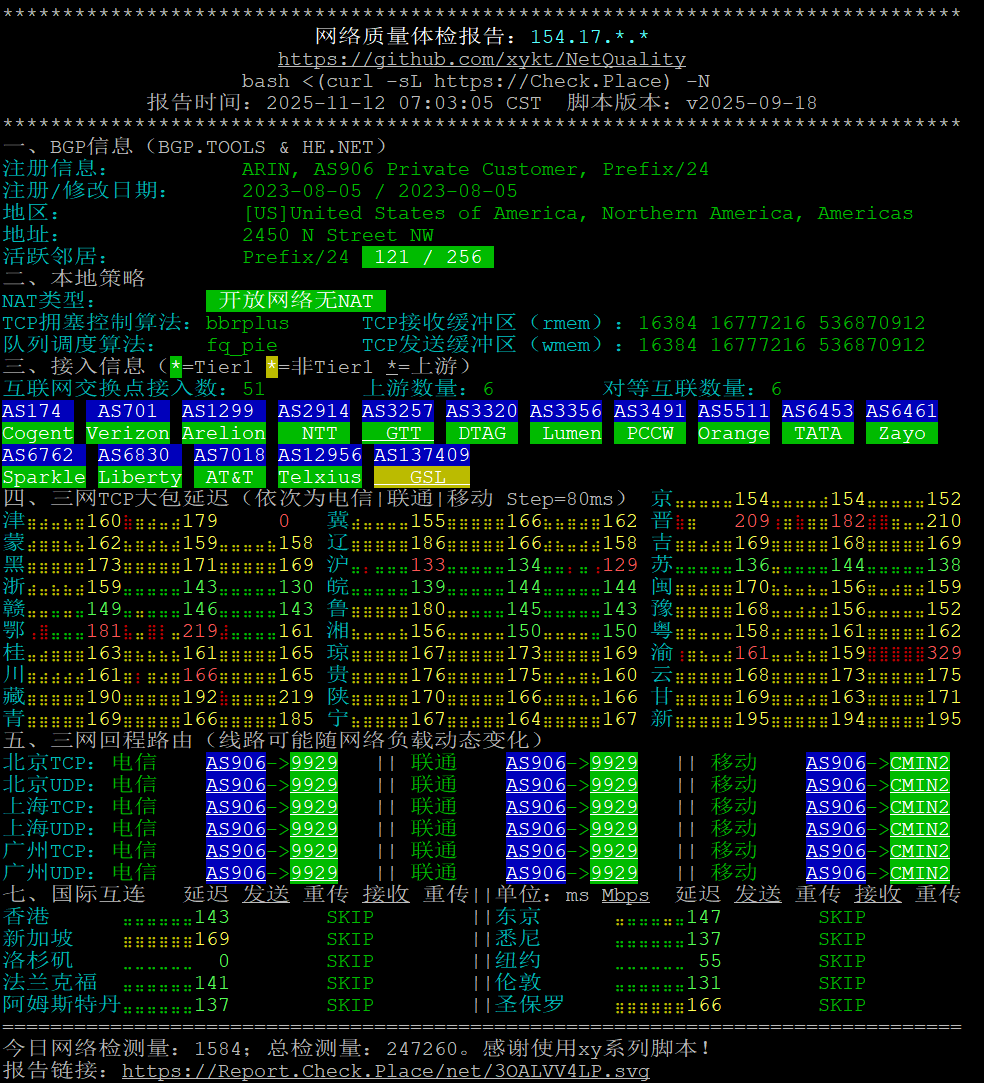Toggle the 开放网络无NAT status indicator

pyautogui.click(x=293, y=301)
